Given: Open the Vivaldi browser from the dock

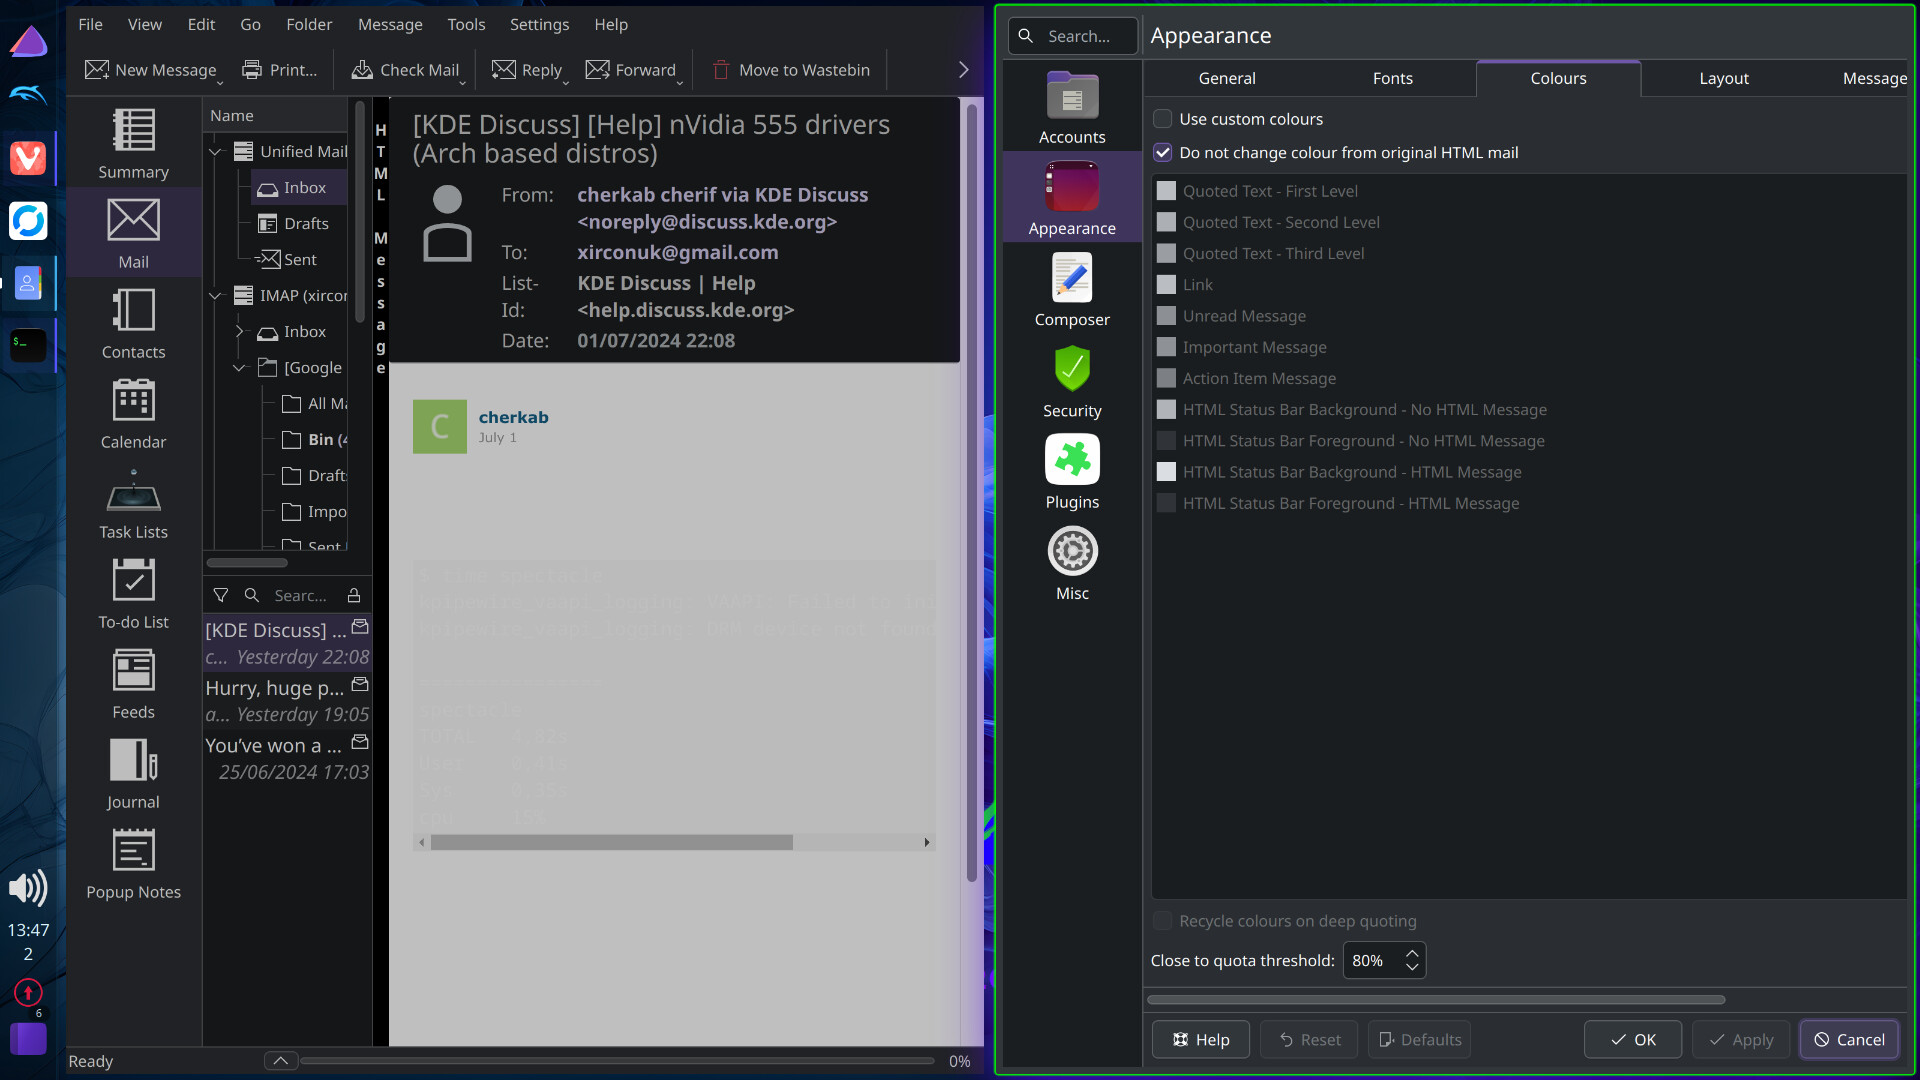Looking at the screenshot, I should tap(28, 158).
